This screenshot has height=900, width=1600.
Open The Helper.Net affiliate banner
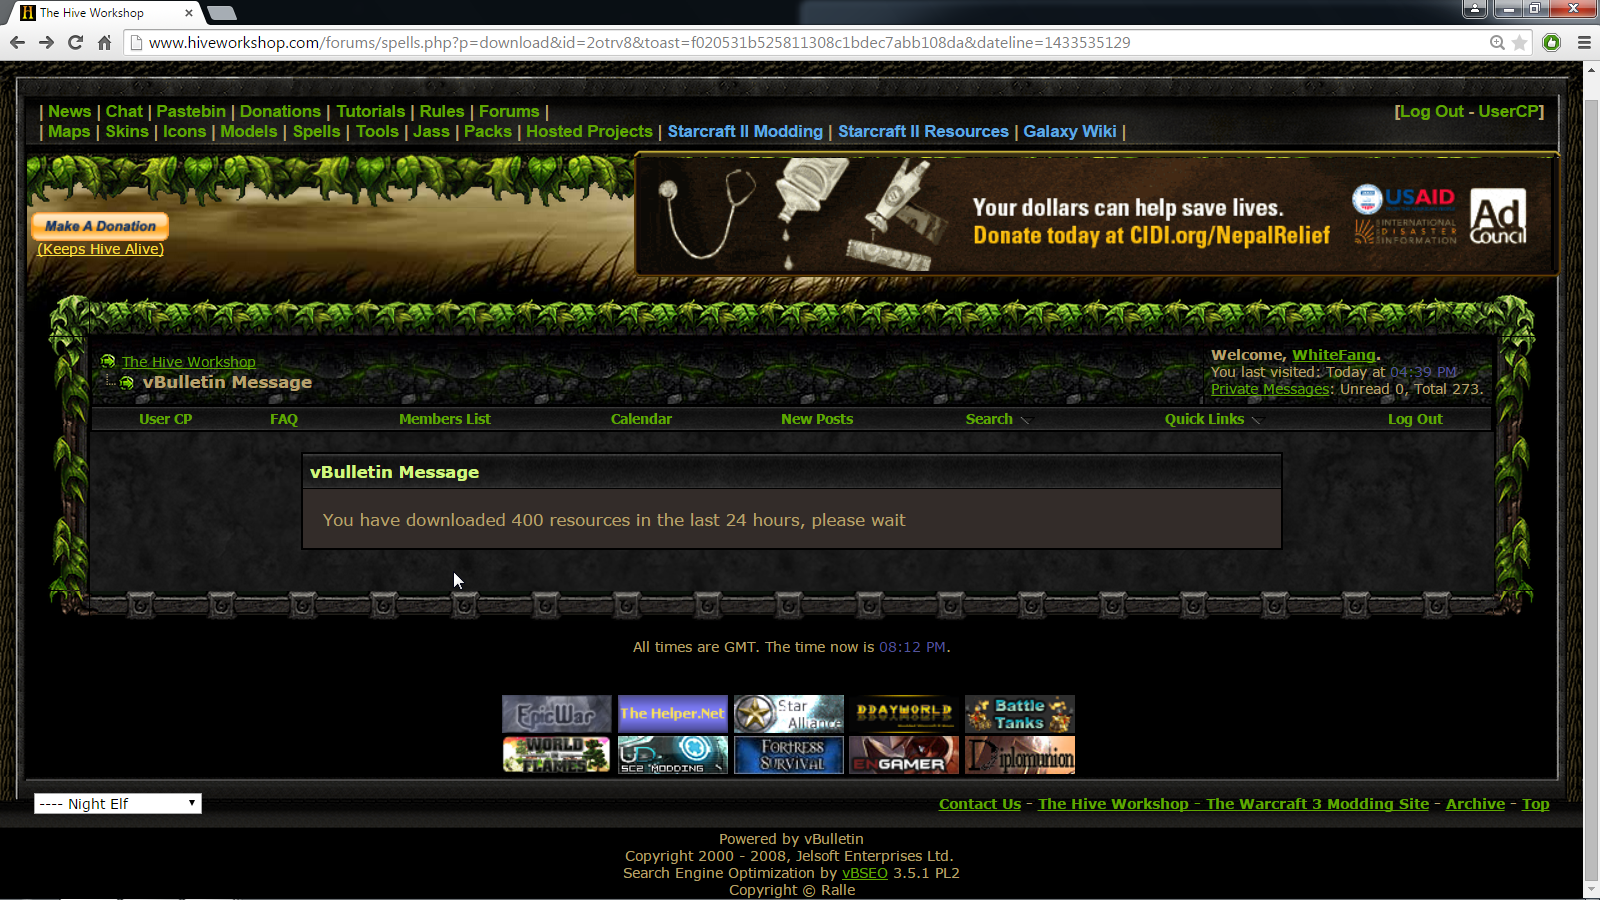672,714
